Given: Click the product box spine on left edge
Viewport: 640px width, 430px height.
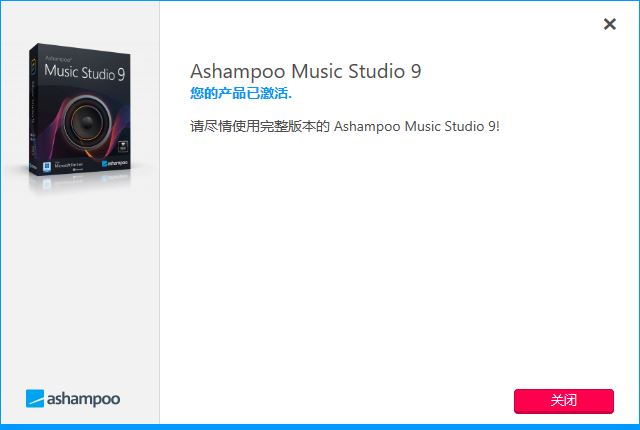Looking at the screenshot, I should click(33, 110).
